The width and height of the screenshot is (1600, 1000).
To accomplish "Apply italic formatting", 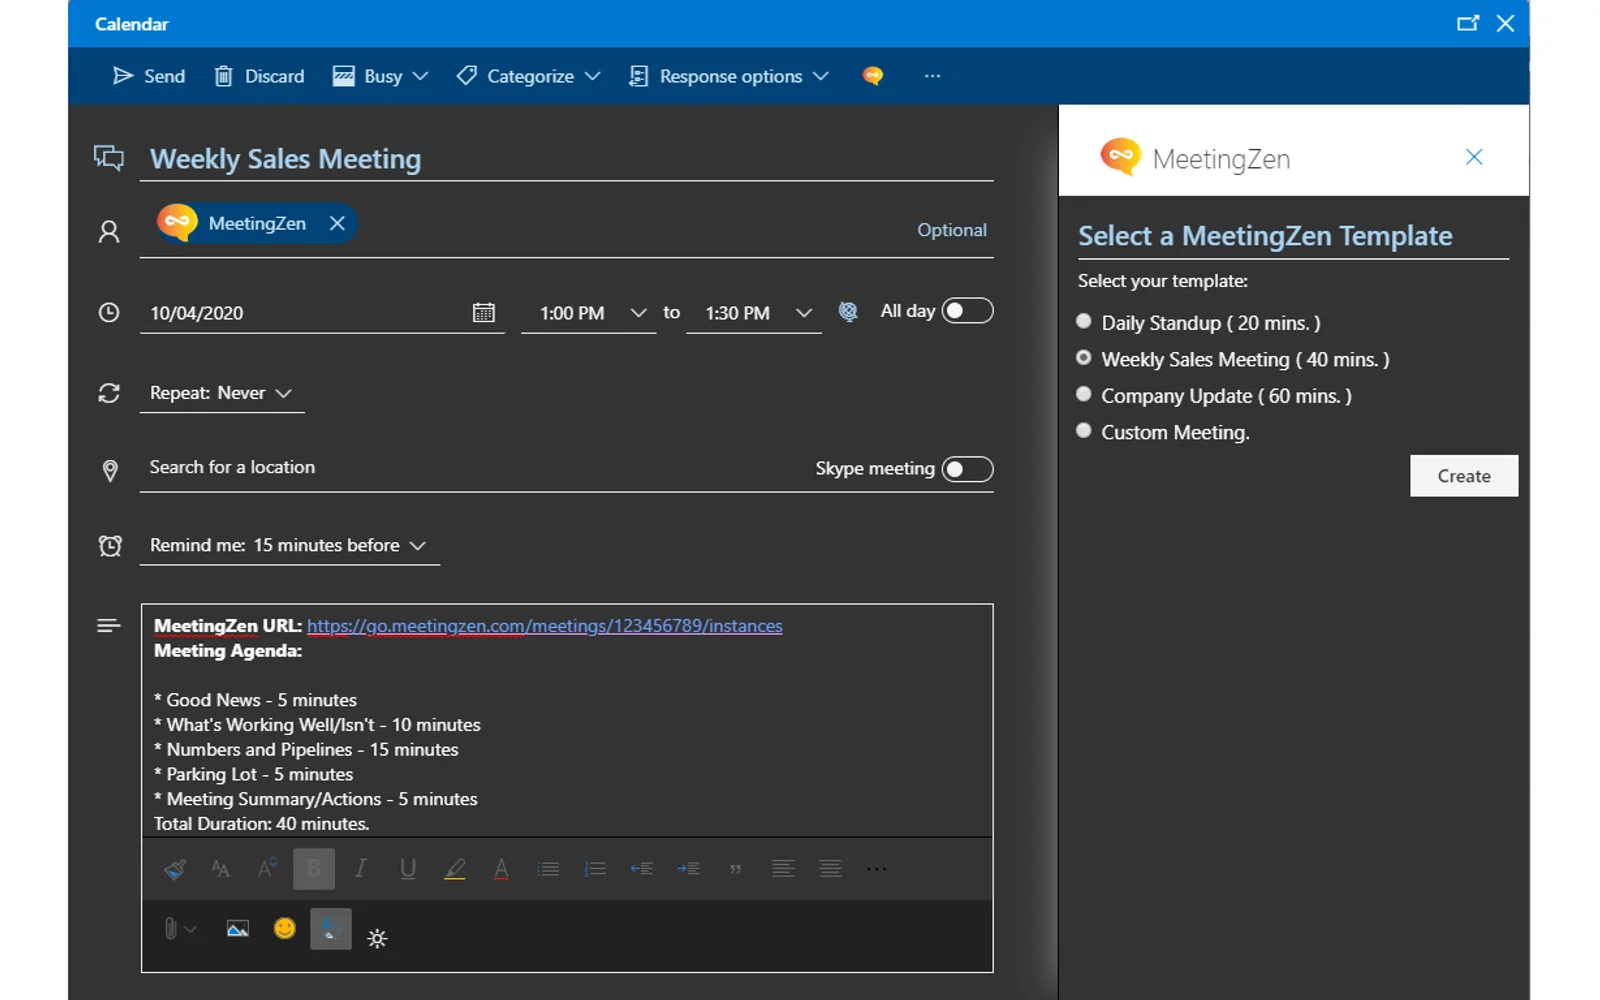I will pos(361,869).
